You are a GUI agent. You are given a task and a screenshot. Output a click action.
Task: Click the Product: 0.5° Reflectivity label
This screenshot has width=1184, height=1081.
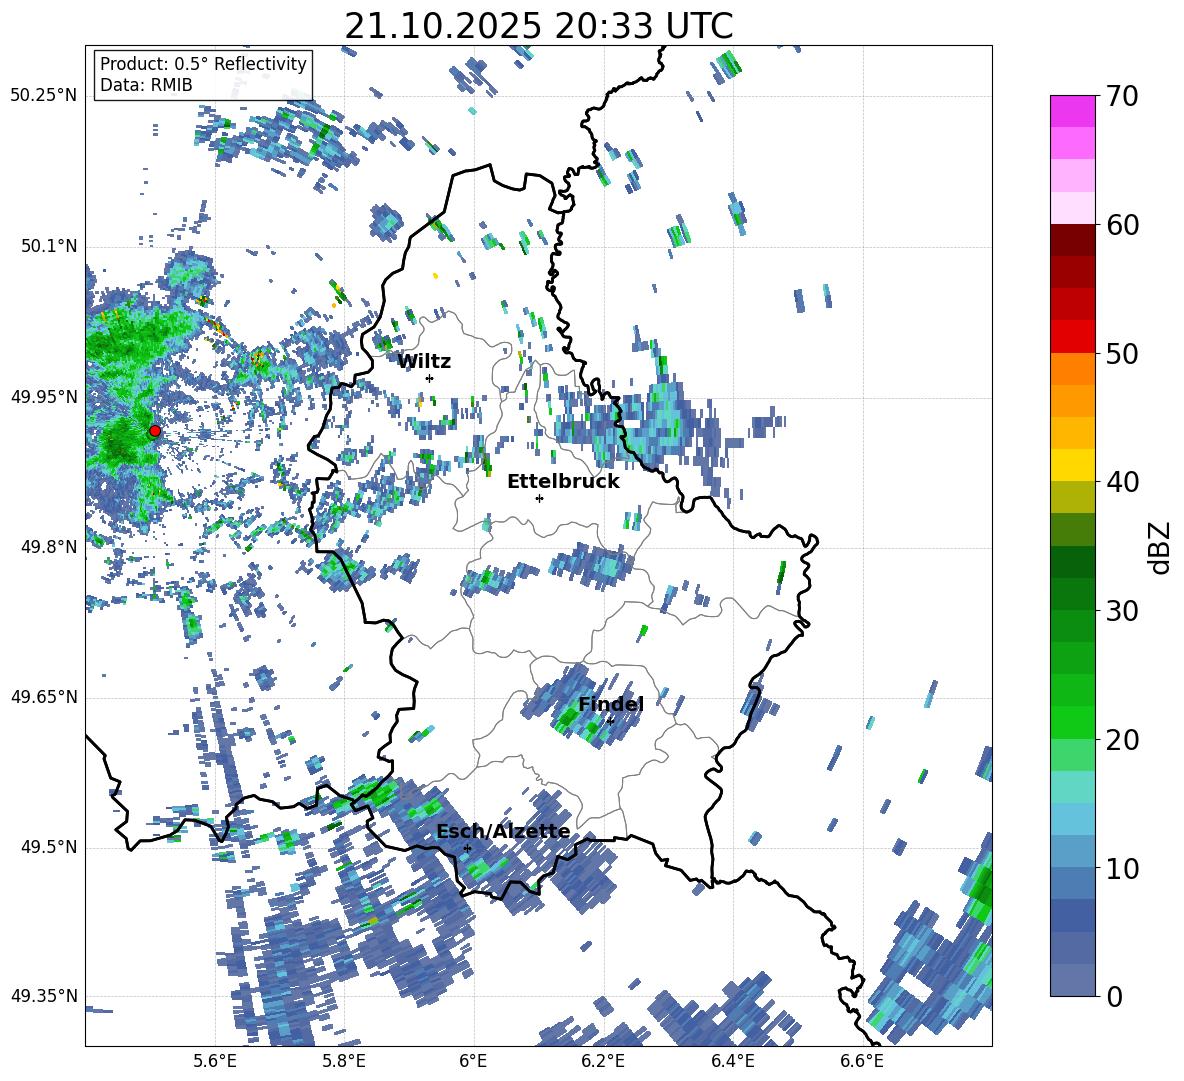[203, 63]
